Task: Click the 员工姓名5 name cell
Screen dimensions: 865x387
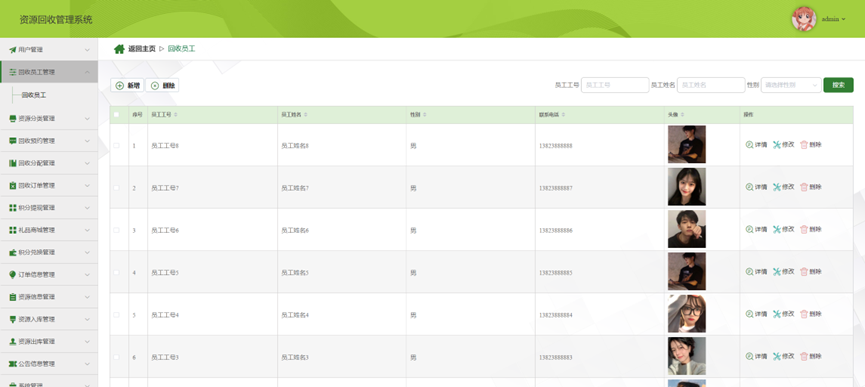Action: tap(295, 273)
